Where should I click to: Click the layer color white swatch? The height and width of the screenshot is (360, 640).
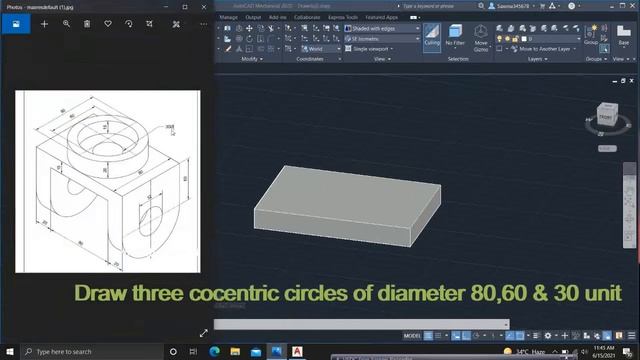tap(524, 39)
